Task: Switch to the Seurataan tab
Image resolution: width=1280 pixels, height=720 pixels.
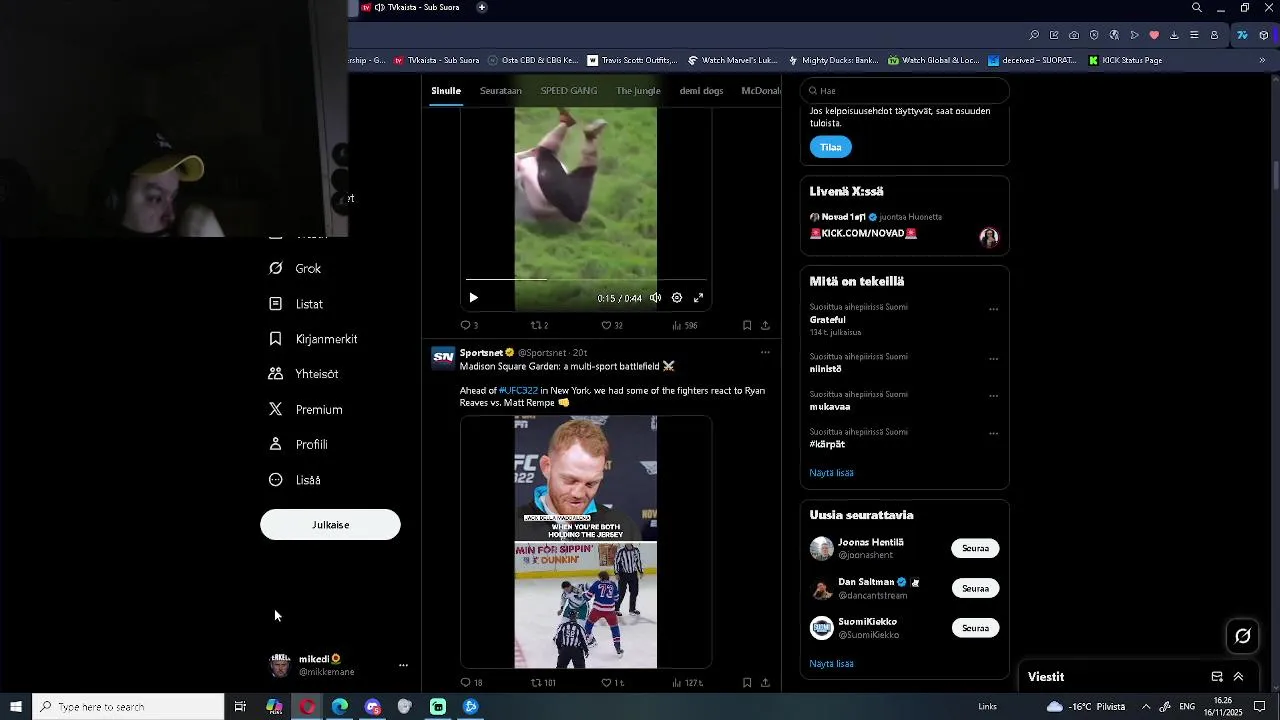Action: (x=501, y=91)
